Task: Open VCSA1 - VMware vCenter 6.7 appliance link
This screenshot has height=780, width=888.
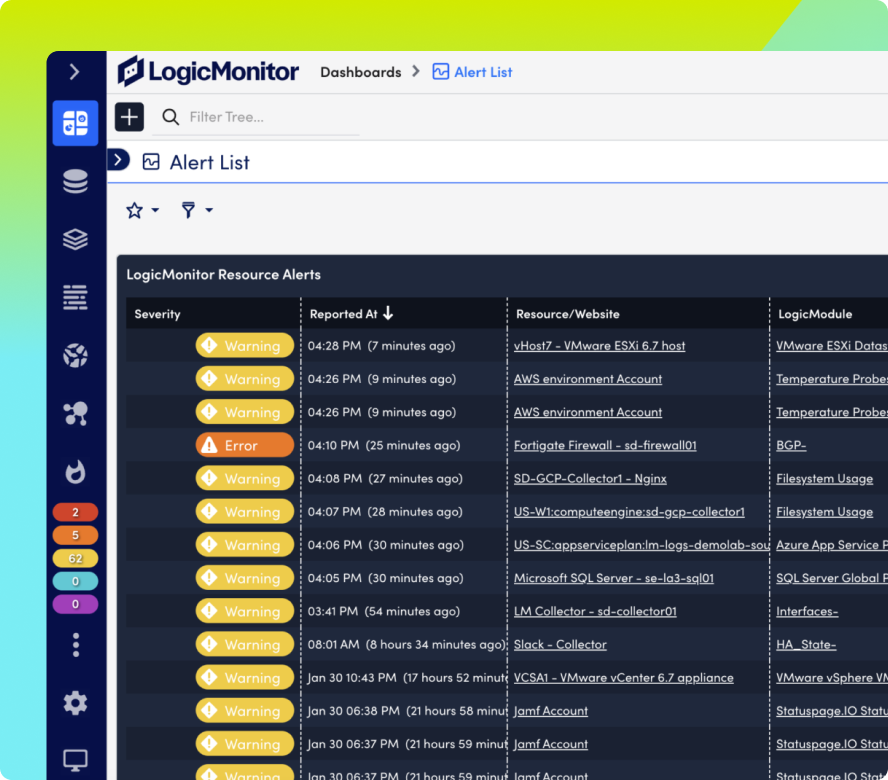Action: (624, 677)
